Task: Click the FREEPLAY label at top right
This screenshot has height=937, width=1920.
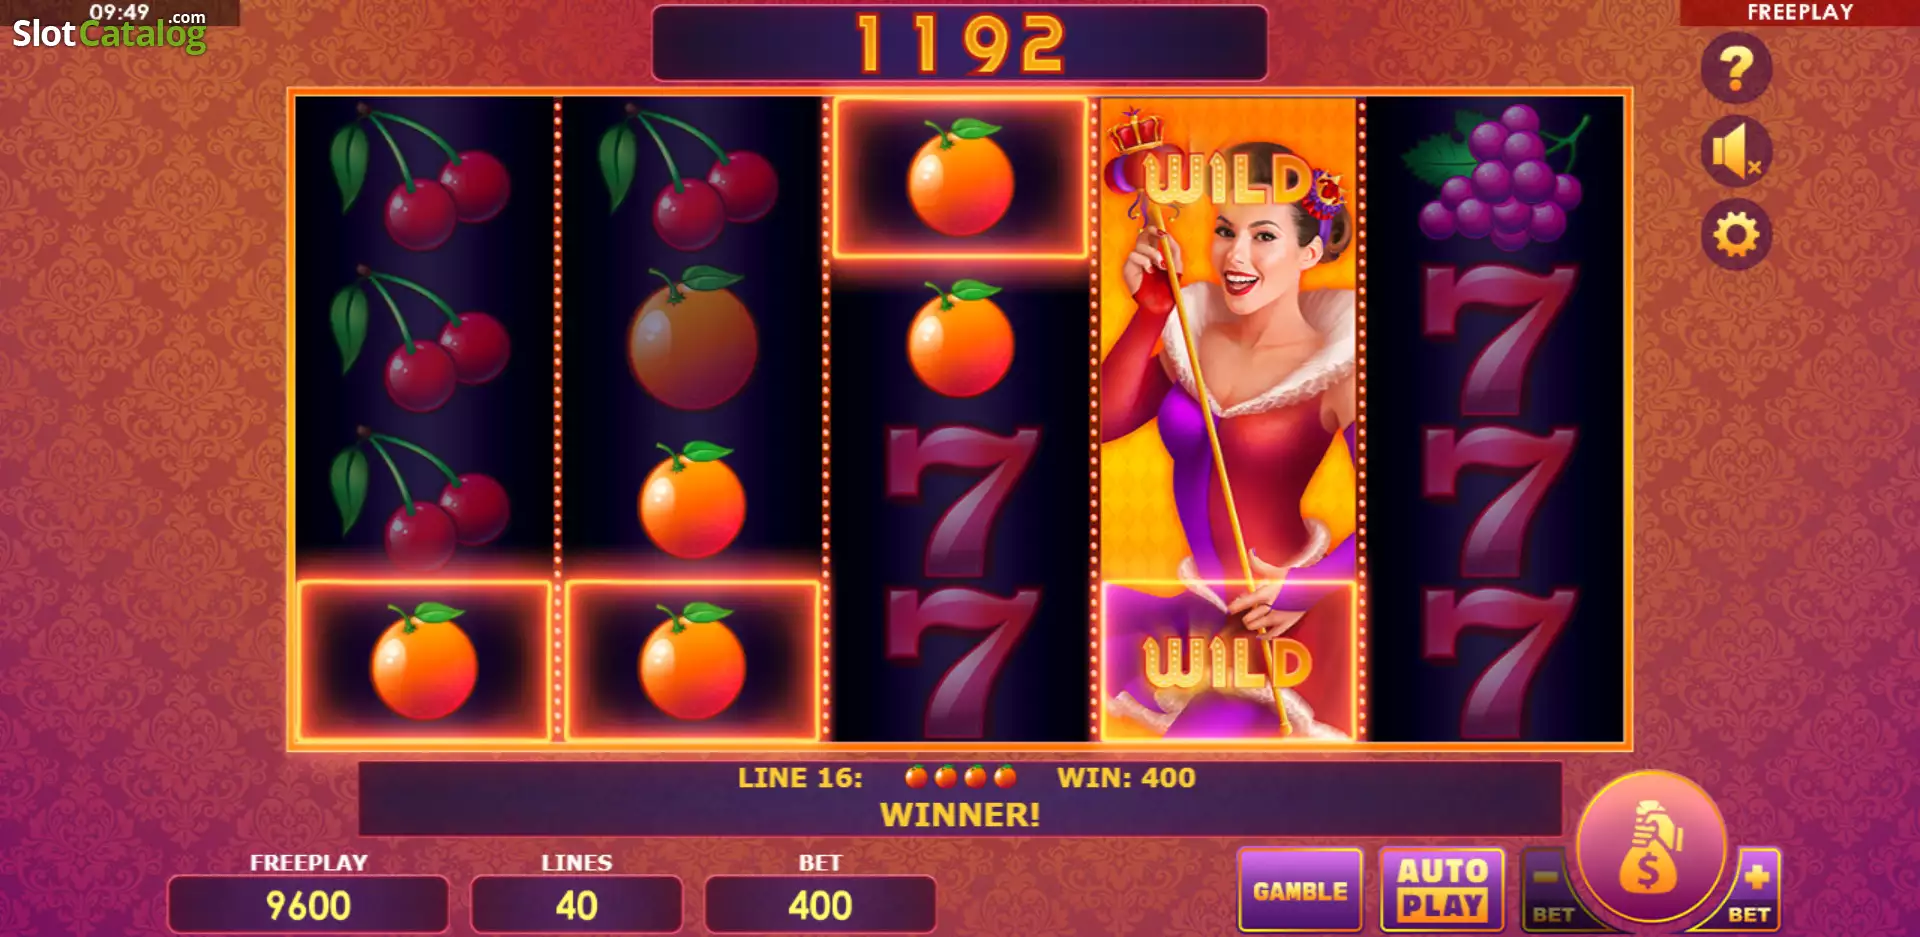Action: 1800,12
